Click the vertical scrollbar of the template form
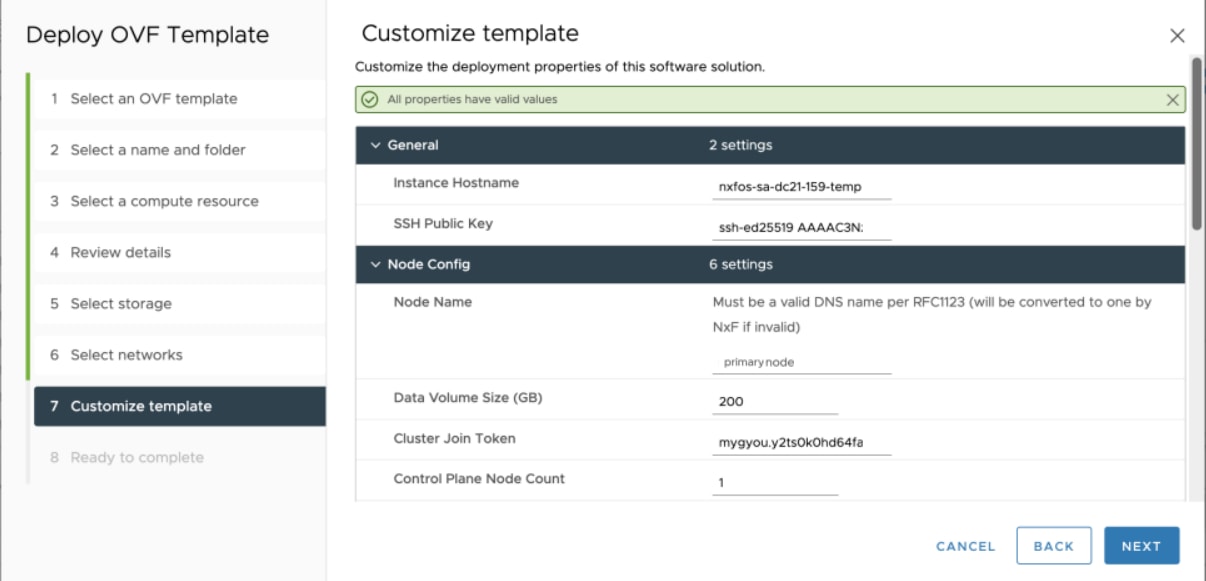This screenshot has height=581, width=1206. 1195,145
